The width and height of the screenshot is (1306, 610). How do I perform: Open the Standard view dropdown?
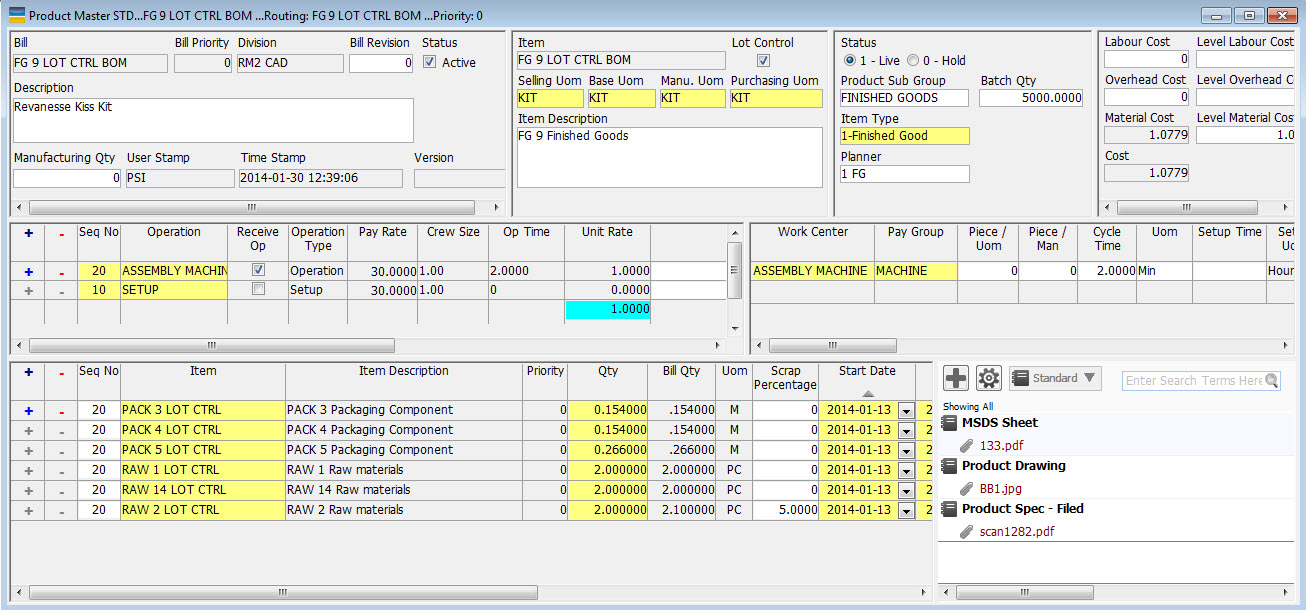point(1055,378)
